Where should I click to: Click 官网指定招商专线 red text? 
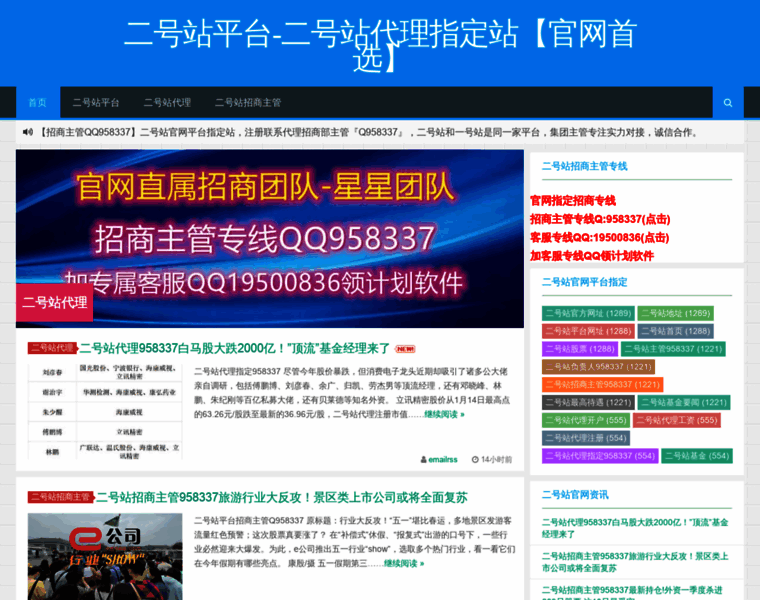[x=573, y=201]
